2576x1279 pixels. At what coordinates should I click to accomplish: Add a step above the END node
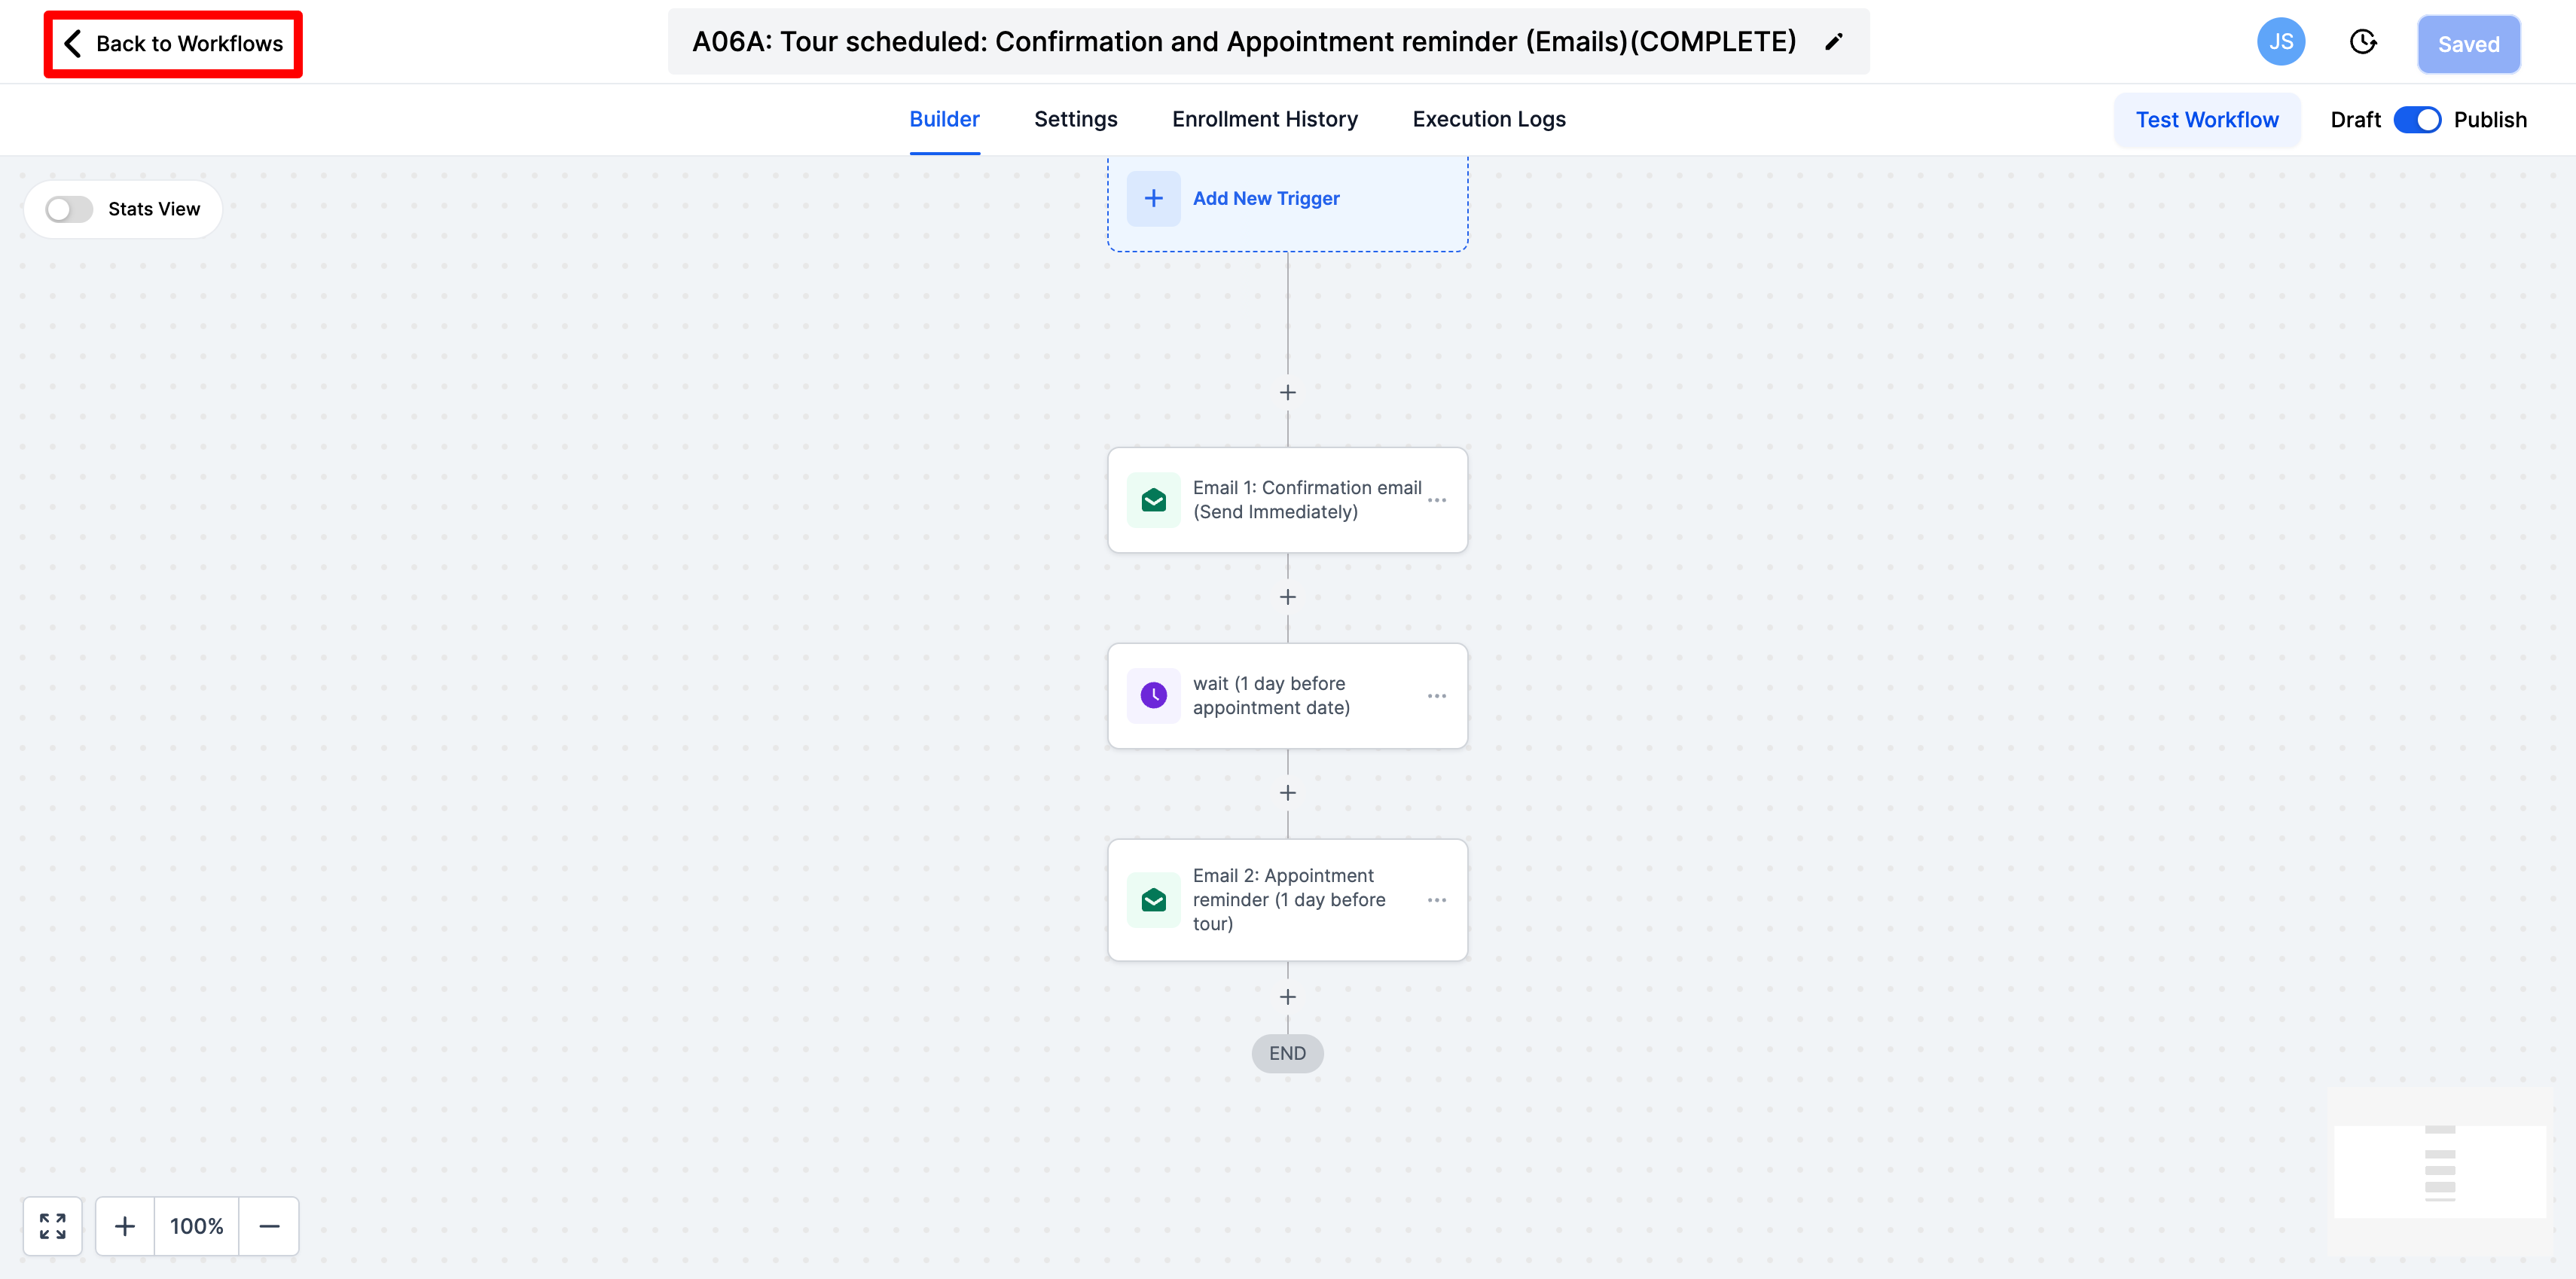pos(1288,997)
